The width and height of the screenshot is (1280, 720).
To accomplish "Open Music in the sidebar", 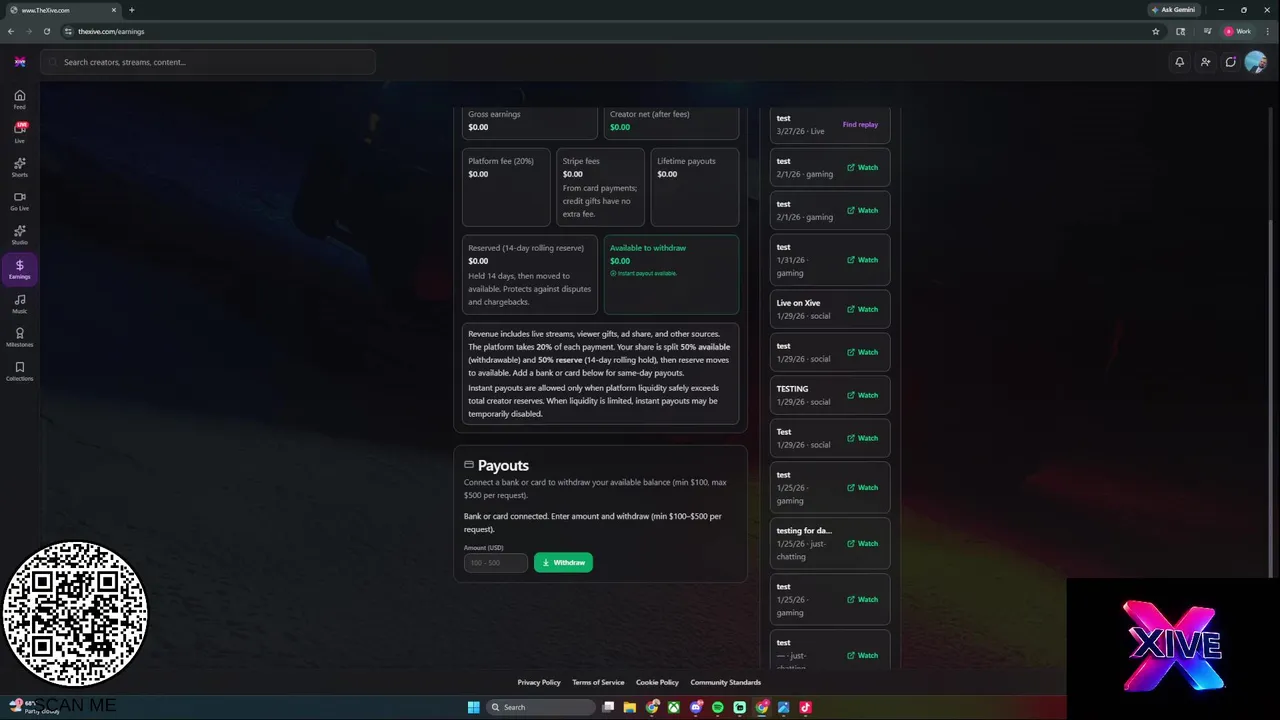I will (19, 303).
